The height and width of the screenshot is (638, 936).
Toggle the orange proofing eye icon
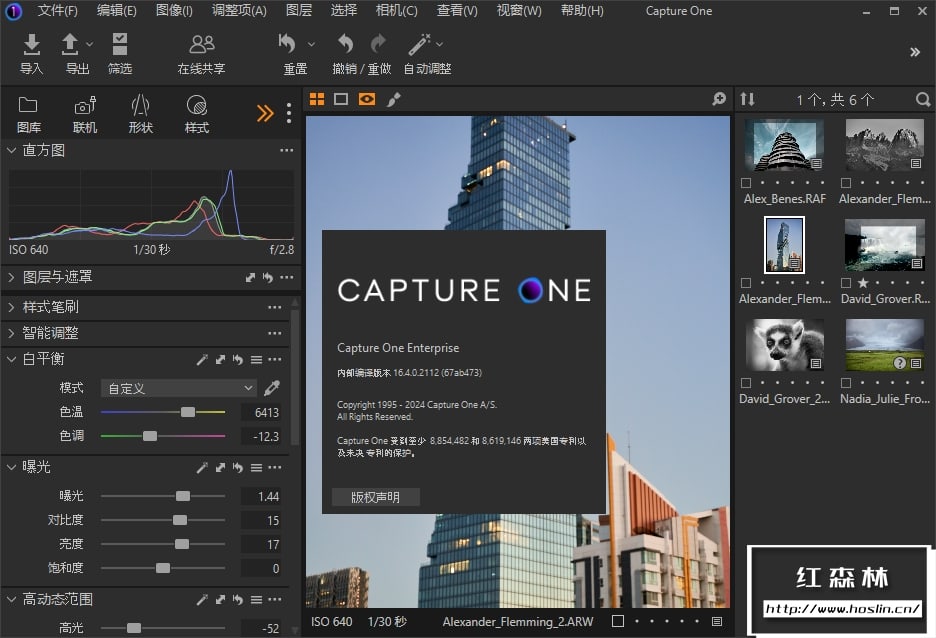pos(367,99)
